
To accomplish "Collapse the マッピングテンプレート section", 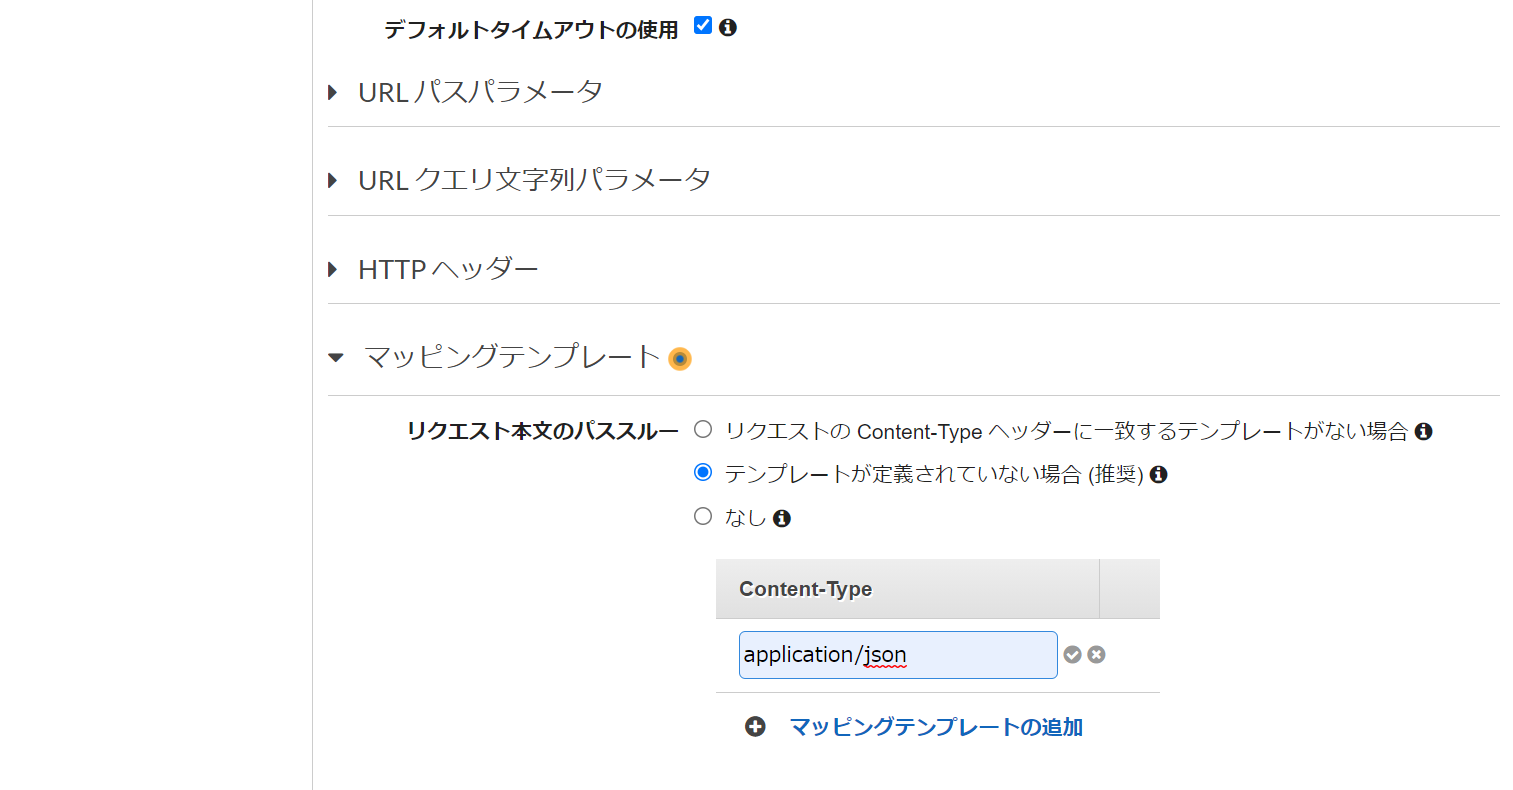I will click(x=335, y=357).
